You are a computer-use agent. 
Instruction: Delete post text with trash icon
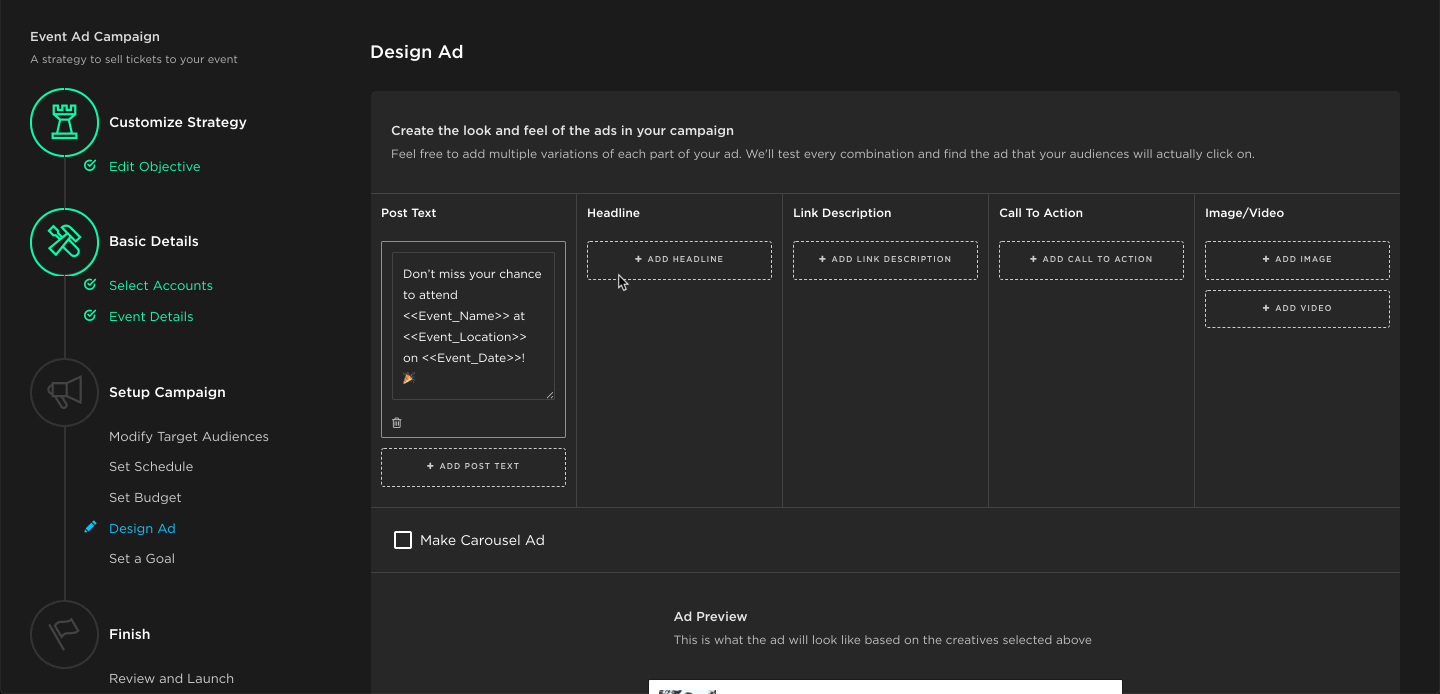397,423
